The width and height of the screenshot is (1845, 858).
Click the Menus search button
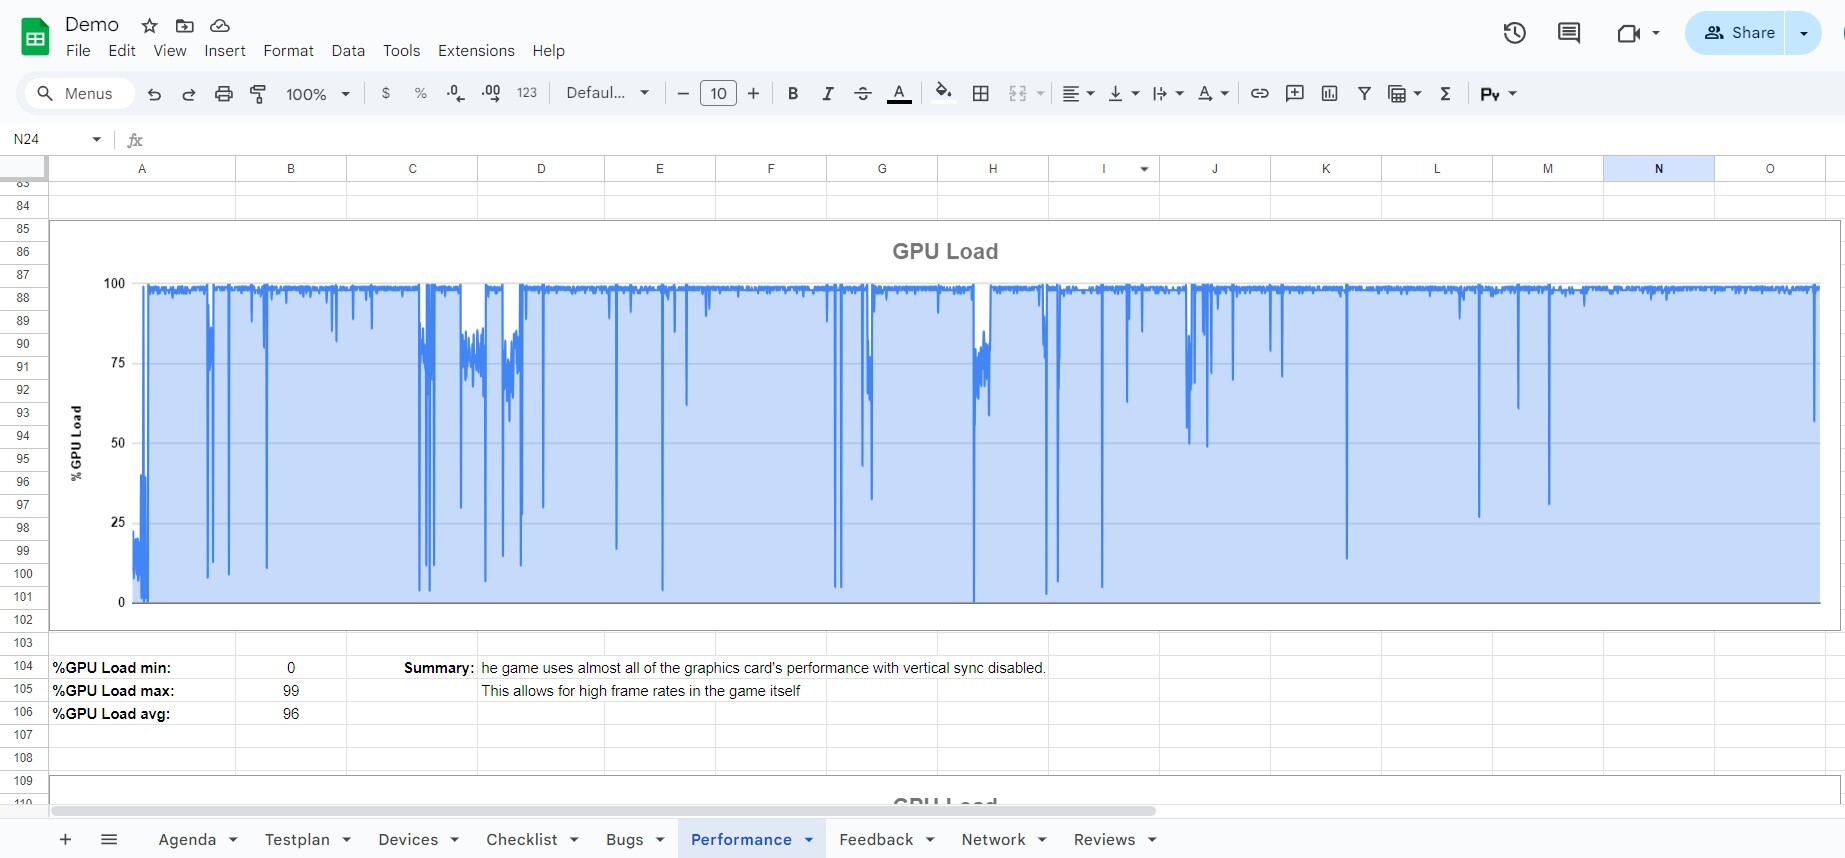coord(75,94)
